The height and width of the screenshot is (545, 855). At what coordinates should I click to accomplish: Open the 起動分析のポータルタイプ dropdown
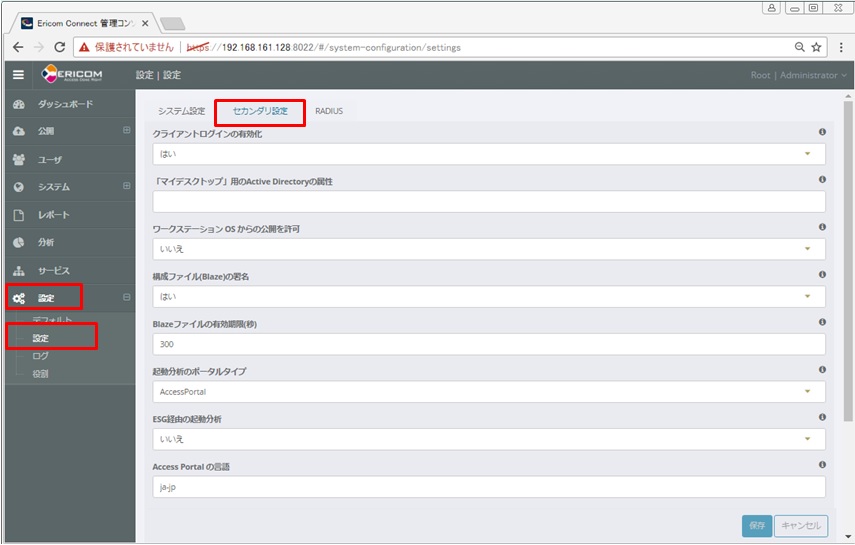489,392
